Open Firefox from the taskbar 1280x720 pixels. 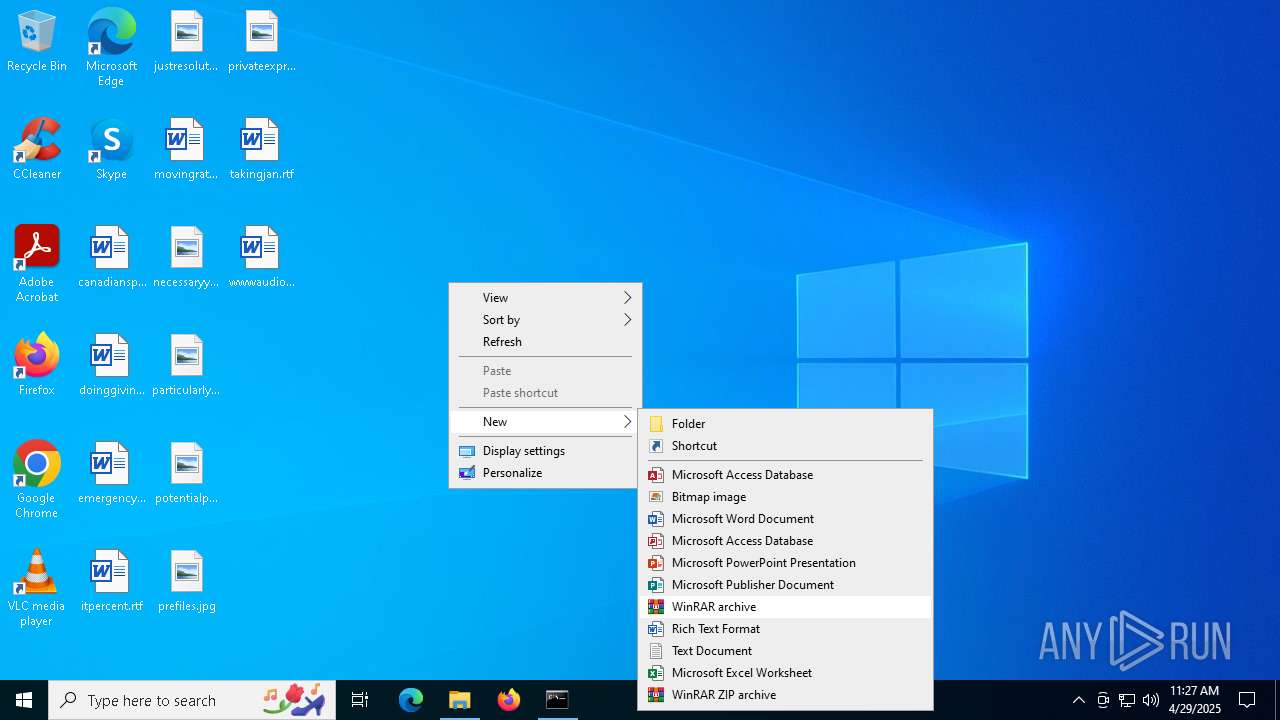click(509, 700)
